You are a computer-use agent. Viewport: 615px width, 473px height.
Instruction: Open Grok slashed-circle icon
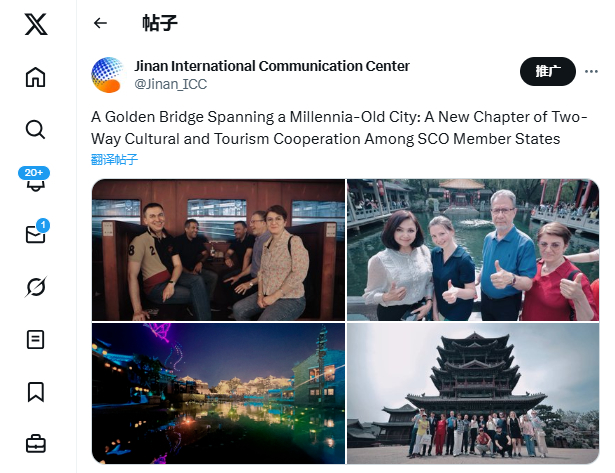36,287
